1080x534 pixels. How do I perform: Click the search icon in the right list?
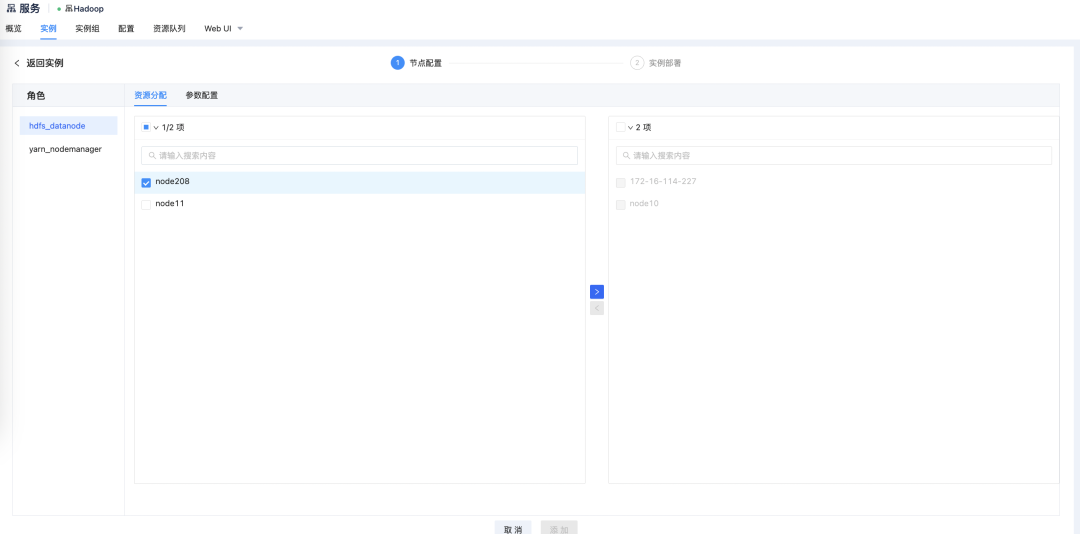pos(626,156)
